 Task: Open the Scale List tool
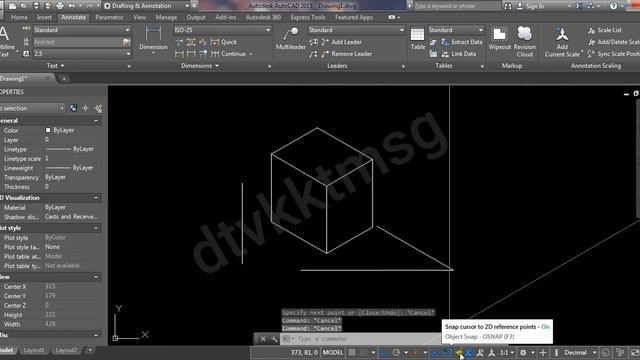tap(604, 30)
